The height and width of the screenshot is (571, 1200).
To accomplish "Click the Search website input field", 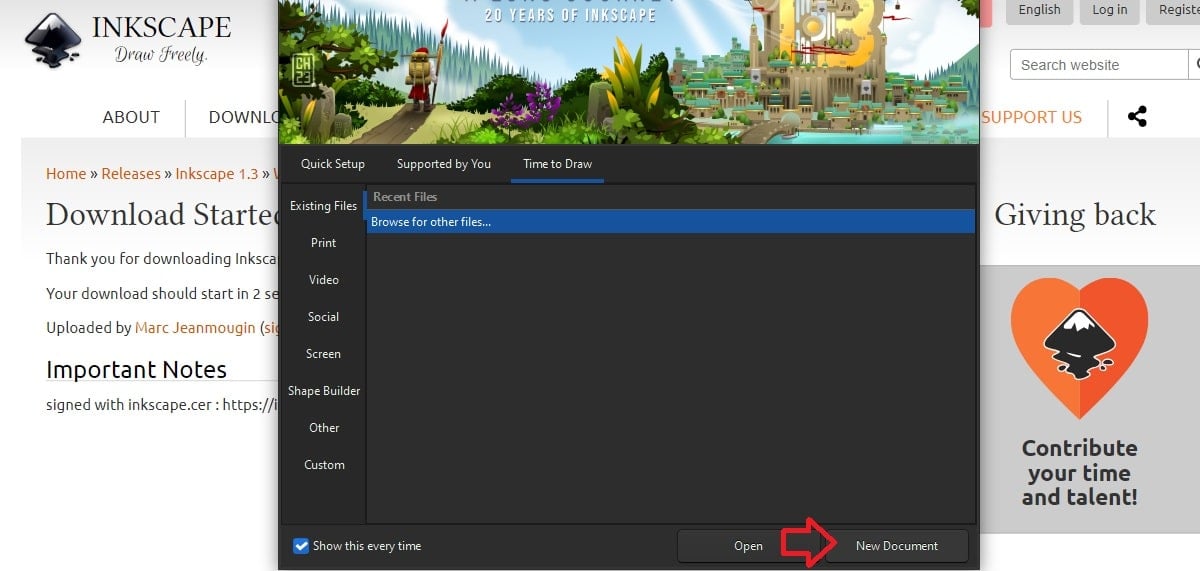I will (1097, 65).
